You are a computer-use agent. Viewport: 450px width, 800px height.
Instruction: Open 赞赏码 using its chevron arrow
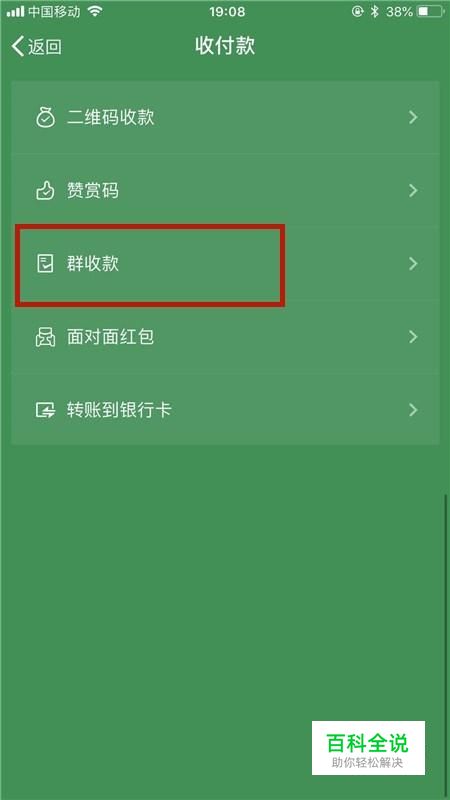(x=413, y=191)
